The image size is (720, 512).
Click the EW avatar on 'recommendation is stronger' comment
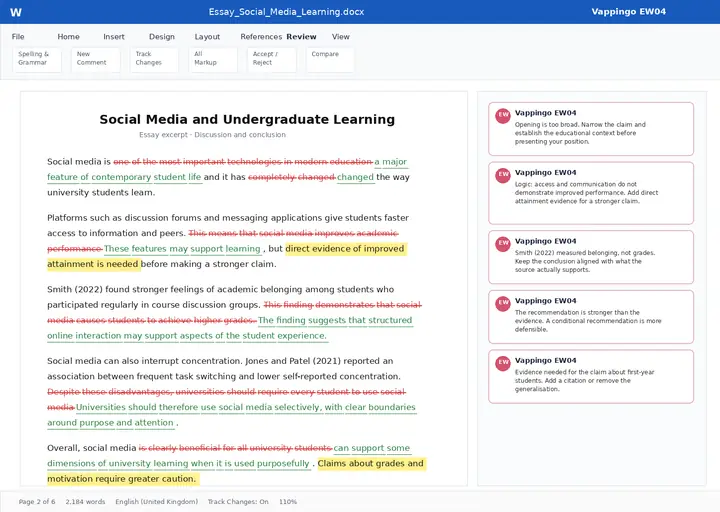tap(503, 303)
